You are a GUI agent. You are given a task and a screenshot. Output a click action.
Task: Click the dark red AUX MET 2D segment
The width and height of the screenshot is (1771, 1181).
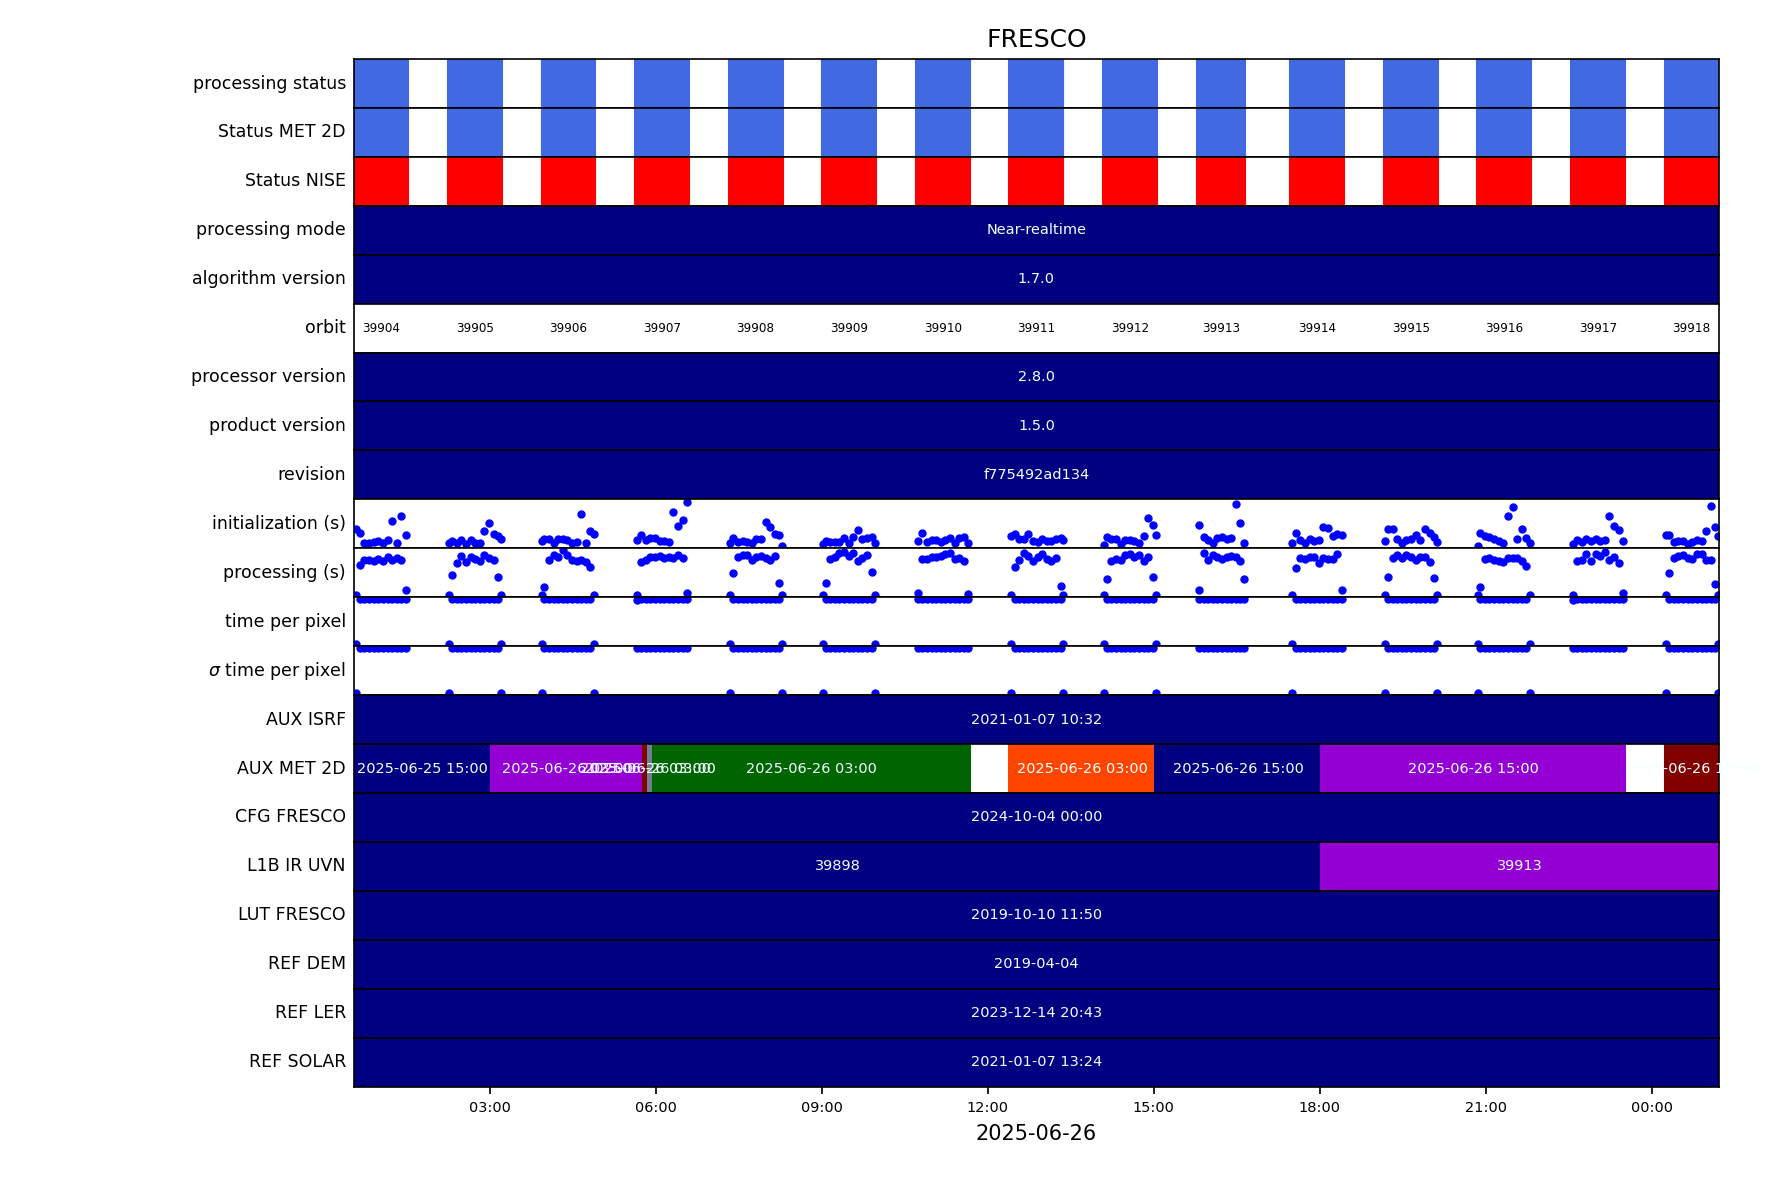tap(1690, 768)
